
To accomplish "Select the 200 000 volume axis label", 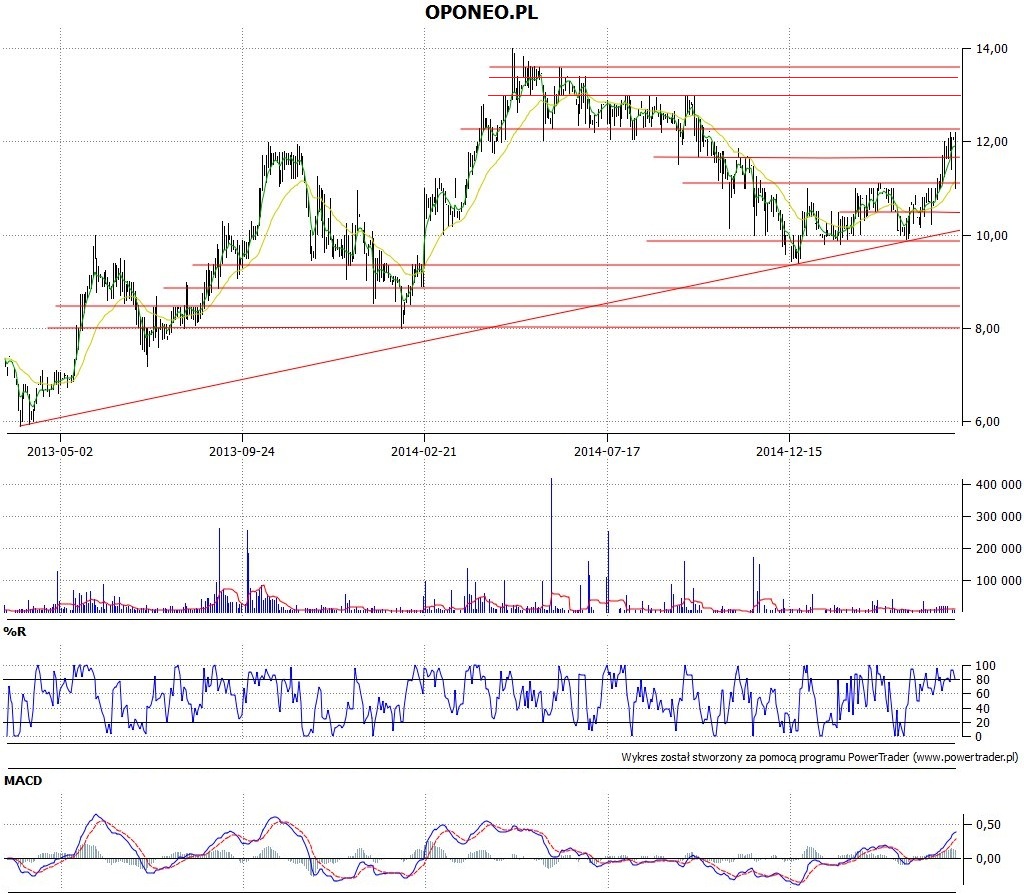I will (999, 549).
